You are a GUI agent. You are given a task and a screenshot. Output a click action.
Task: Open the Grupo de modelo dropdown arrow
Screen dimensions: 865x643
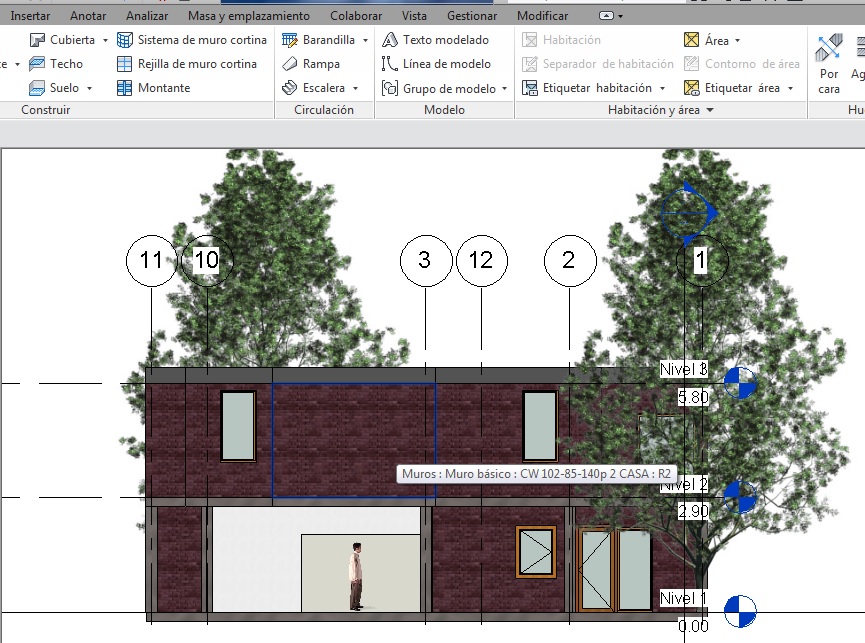[504, 89]
